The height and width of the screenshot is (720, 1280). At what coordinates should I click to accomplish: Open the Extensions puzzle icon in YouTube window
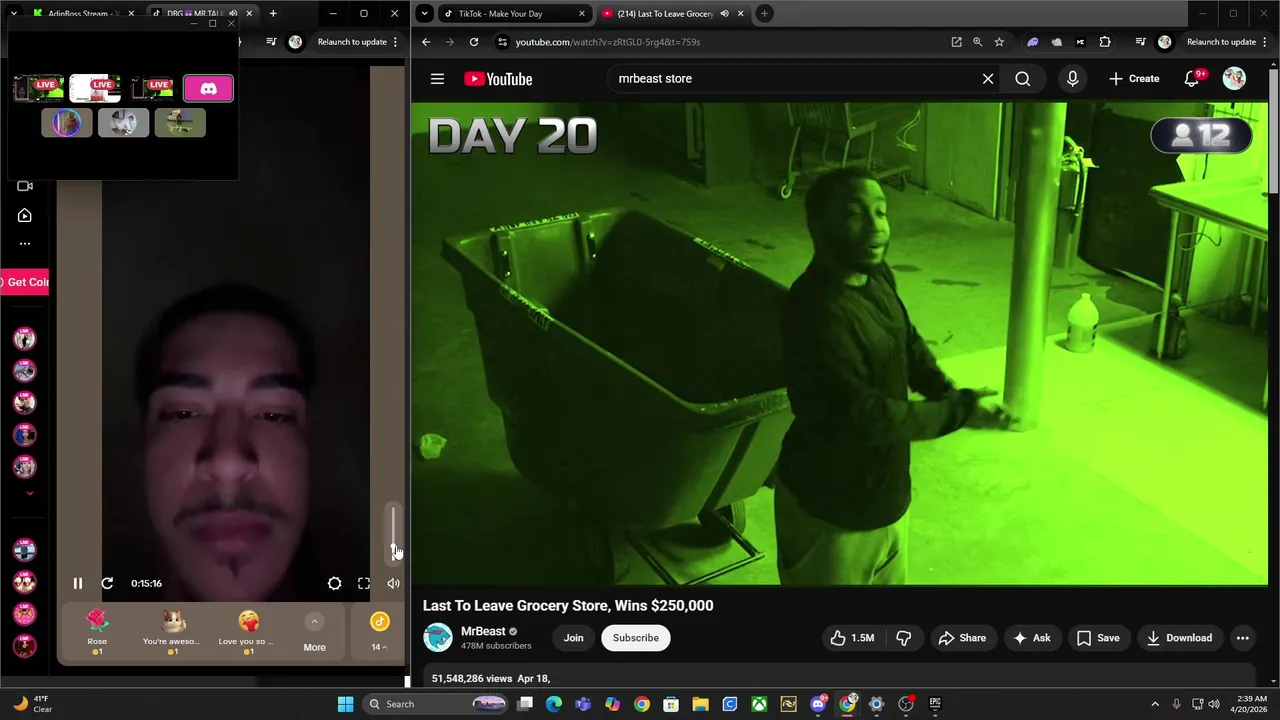1105,42
